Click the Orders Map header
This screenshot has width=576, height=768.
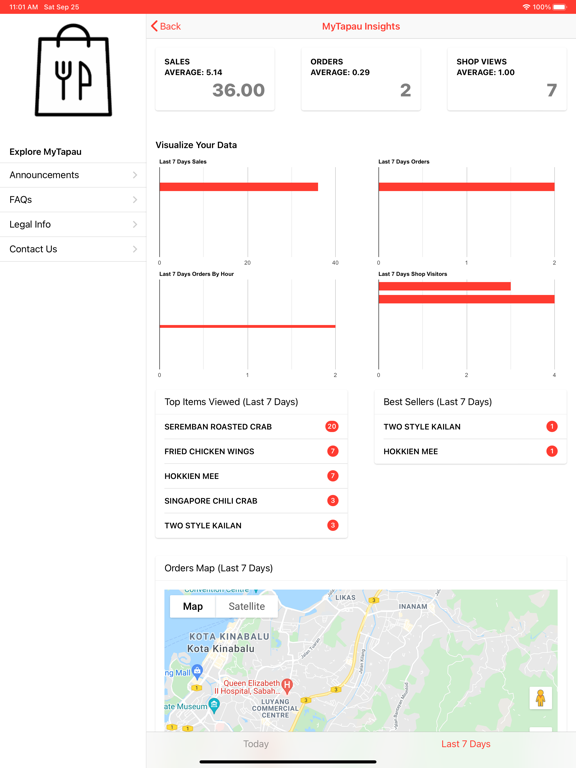[218, 568]
